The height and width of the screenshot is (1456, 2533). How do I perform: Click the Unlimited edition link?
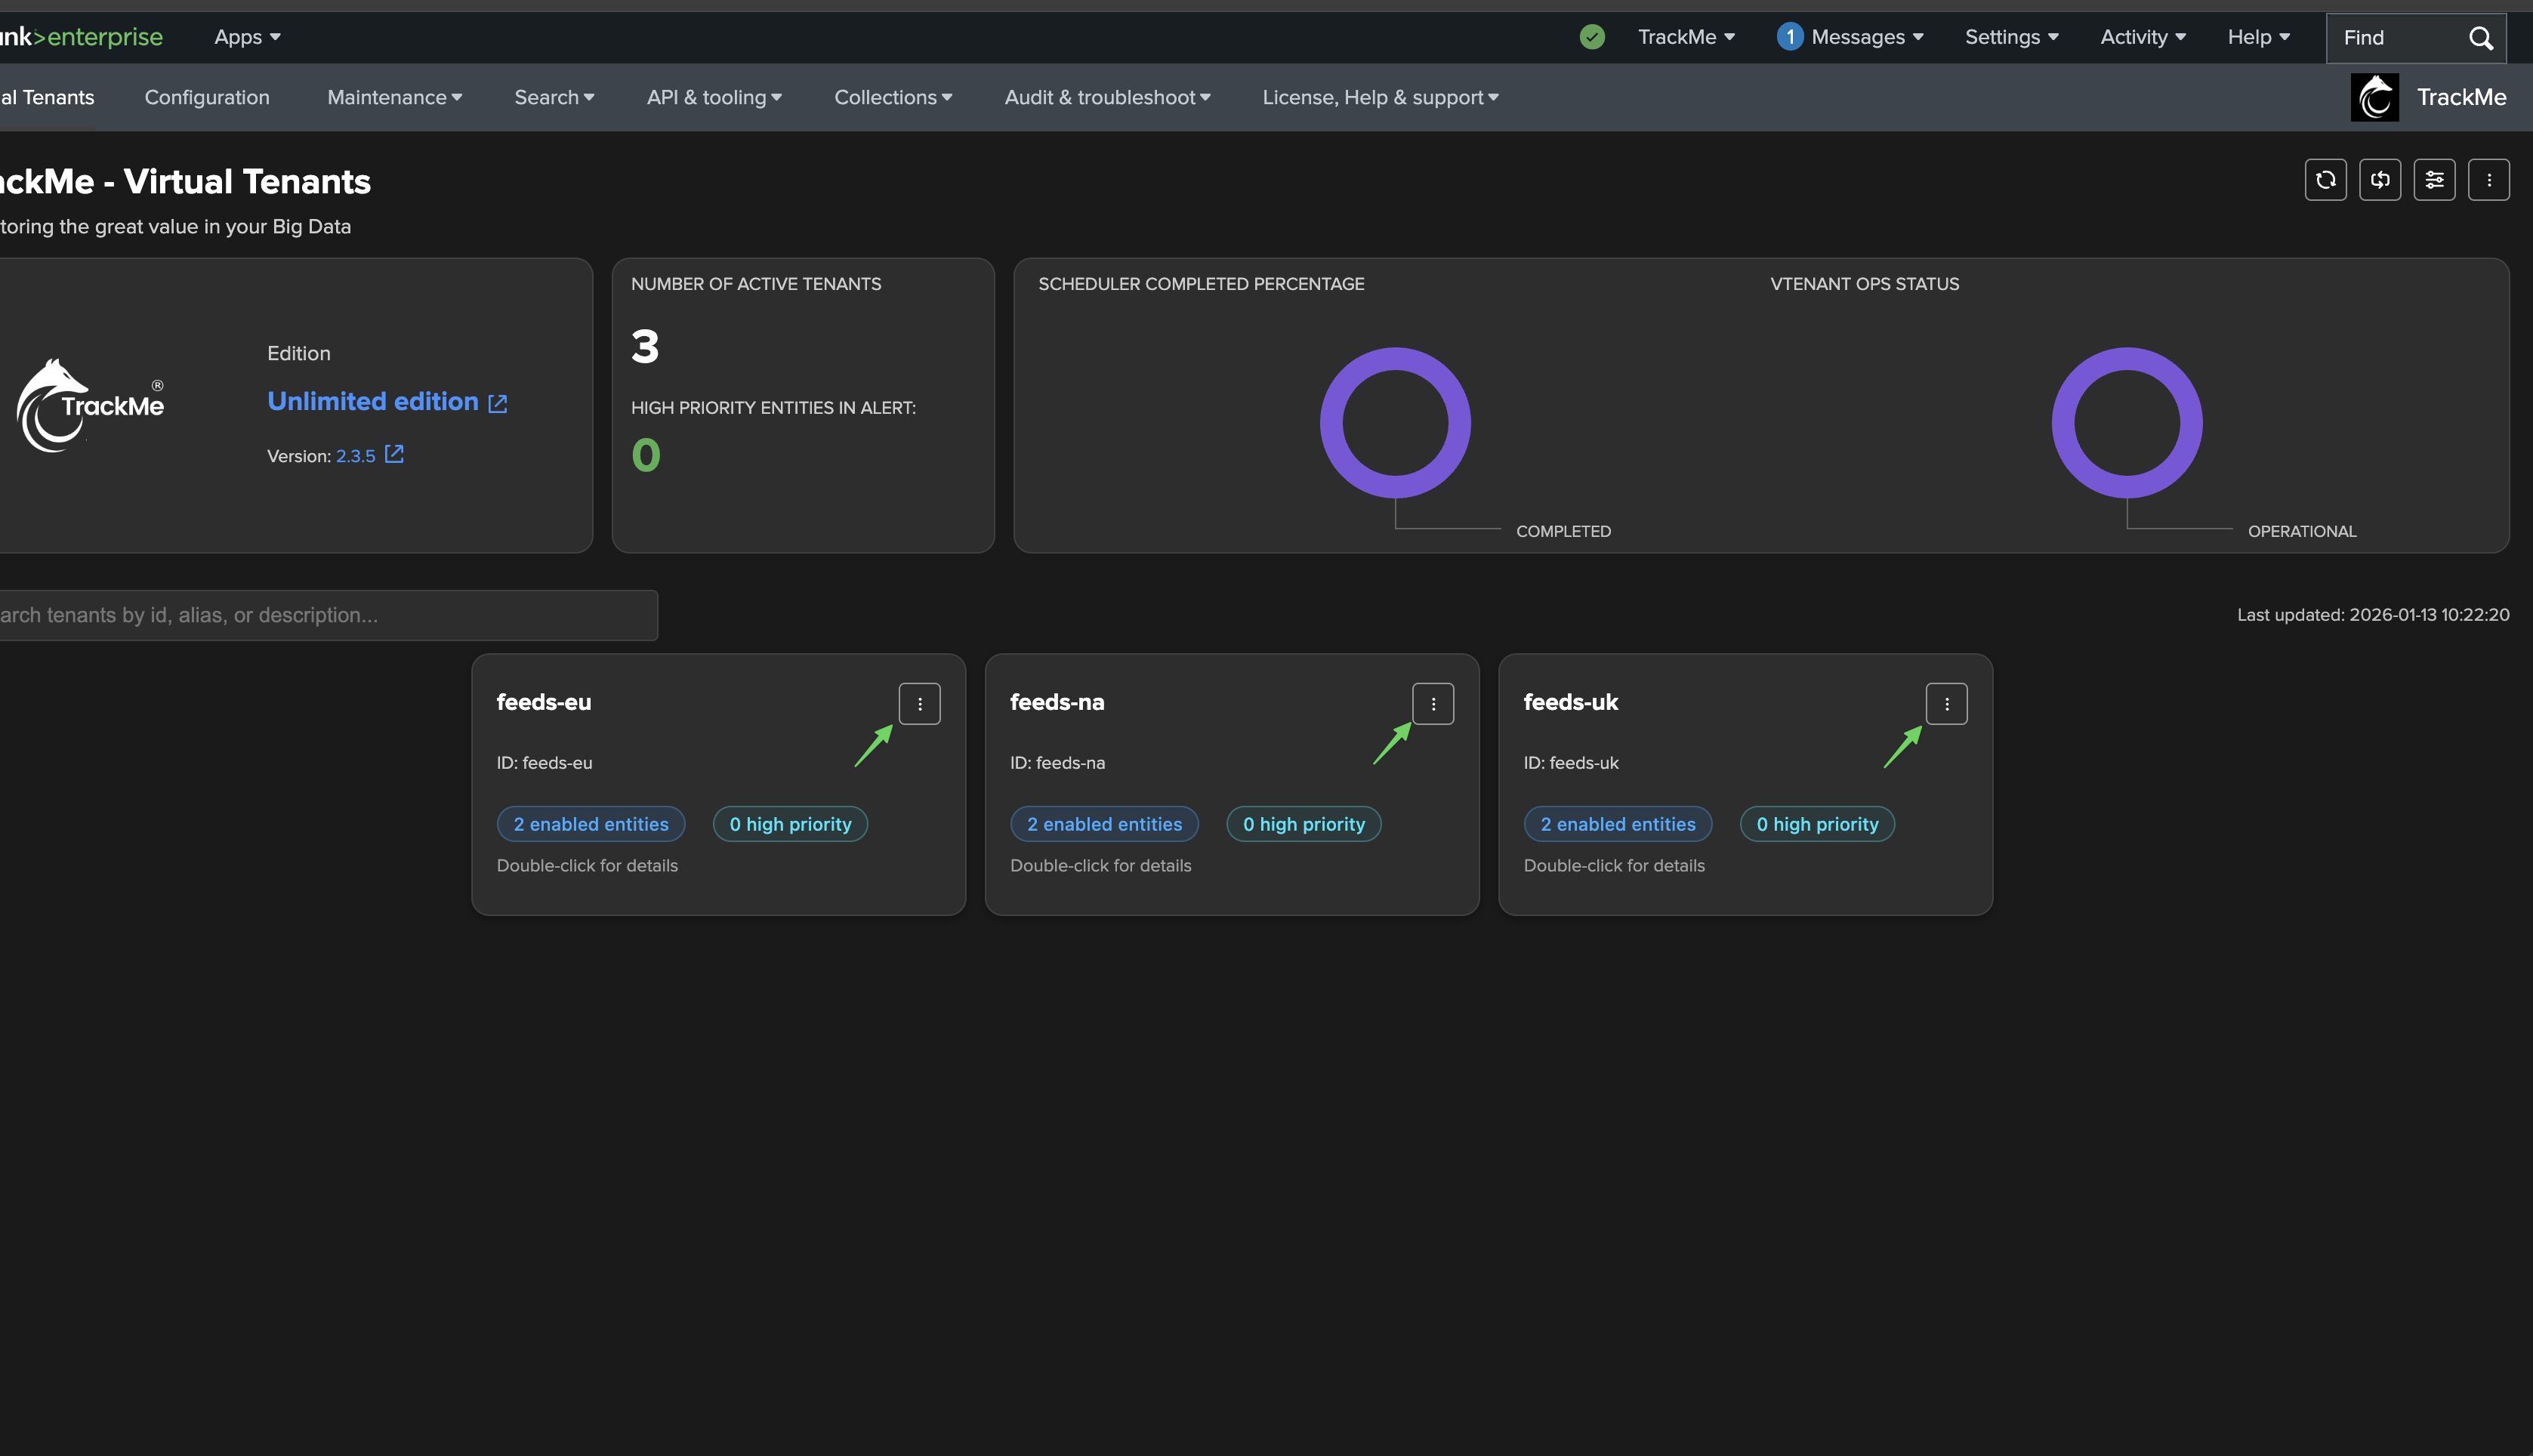click(373, 401)
